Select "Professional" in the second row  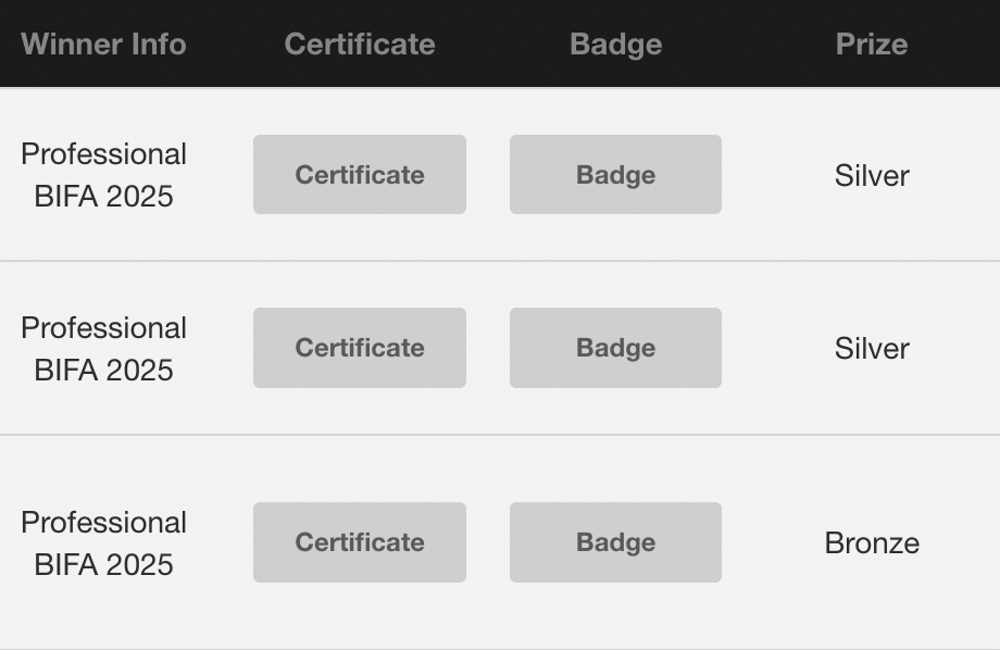[104, 328]
